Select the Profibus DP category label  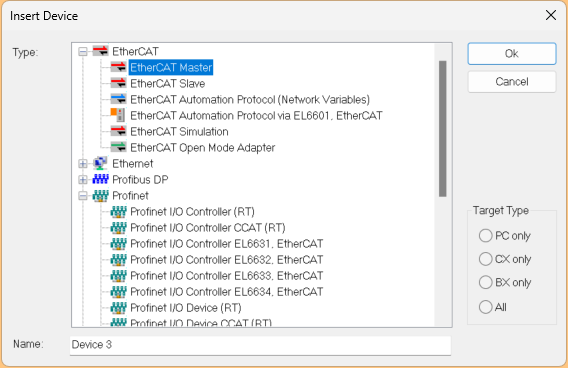pos(140,179)
